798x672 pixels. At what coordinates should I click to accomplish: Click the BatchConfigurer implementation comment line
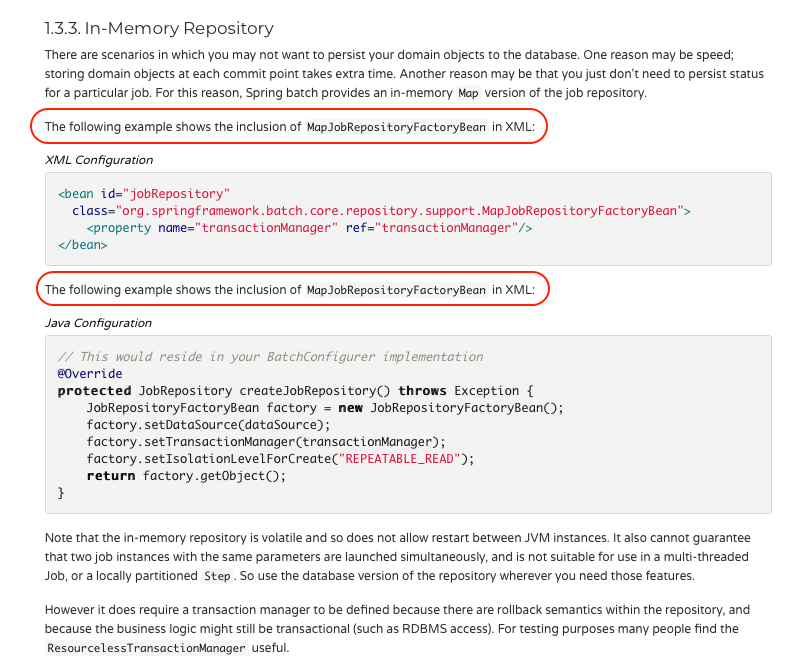coord(271,357)
